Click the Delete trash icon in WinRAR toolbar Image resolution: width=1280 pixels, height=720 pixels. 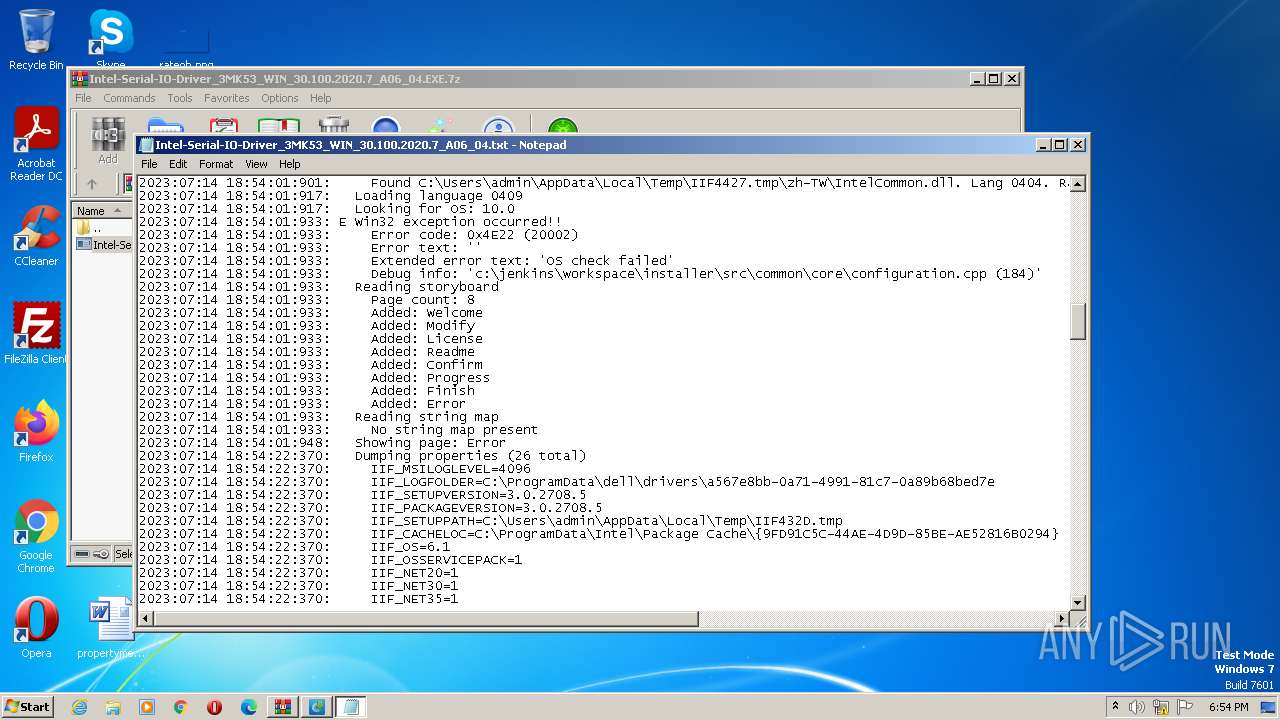click(334, 126)
